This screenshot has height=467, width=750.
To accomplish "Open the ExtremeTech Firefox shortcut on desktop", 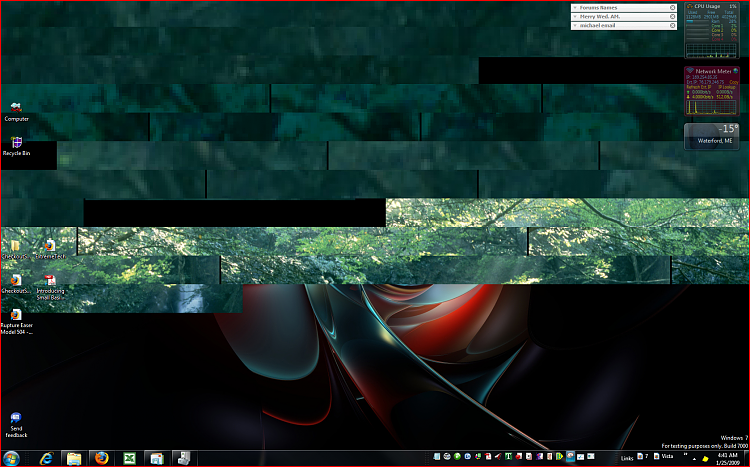I will tap(50, 250).
